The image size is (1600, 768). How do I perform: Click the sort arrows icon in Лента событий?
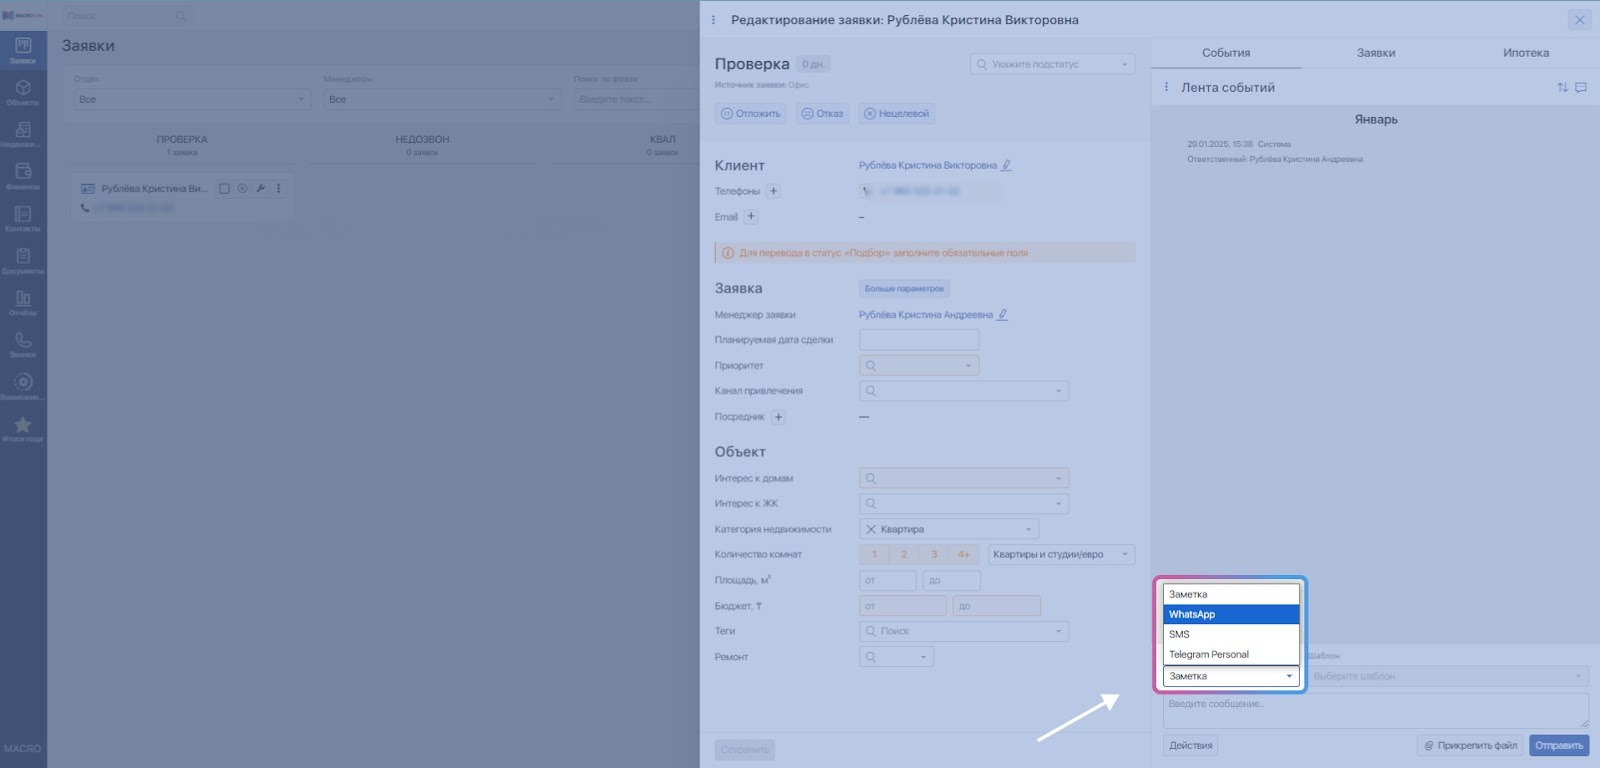tap(1562, 88)
